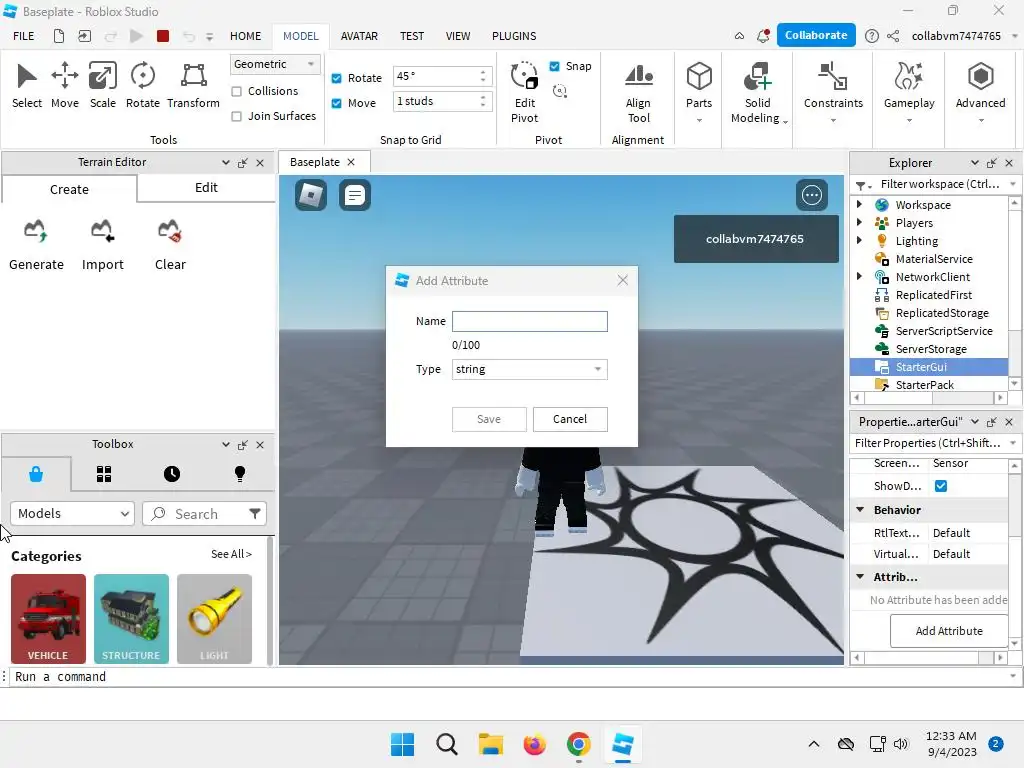Collapse the Attributes properties section
1024x768 pixels.
(x=860, y=577)
